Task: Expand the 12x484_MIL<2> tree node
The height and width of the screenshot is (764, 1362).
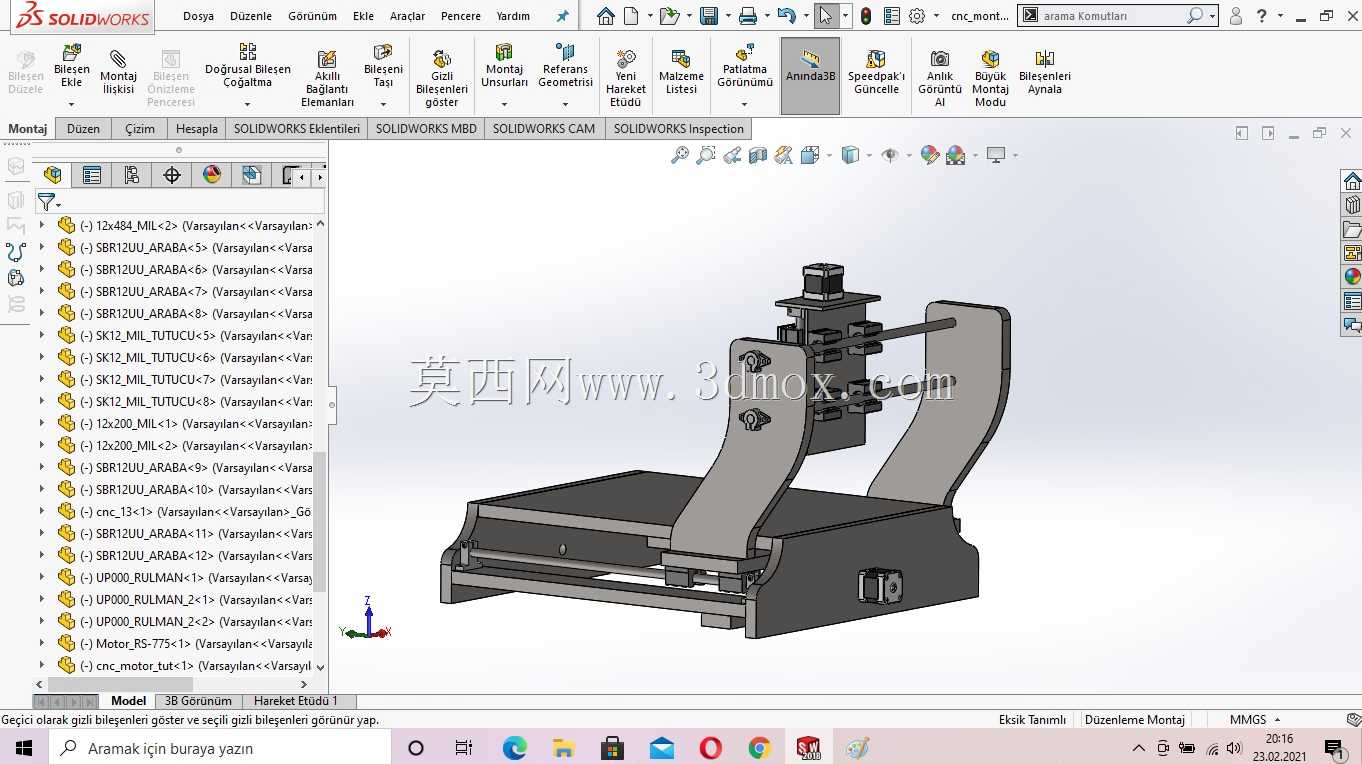Action: pos(42,225)
